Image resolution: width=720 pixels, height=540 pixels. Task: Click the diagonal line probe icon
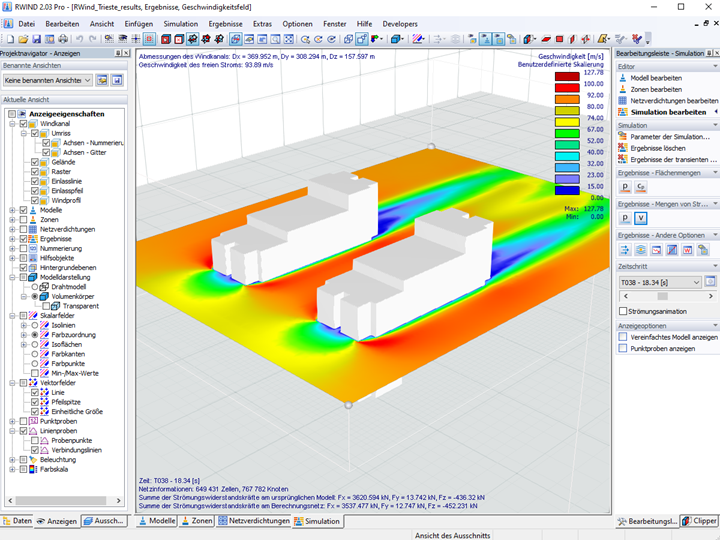coord(672,250)
